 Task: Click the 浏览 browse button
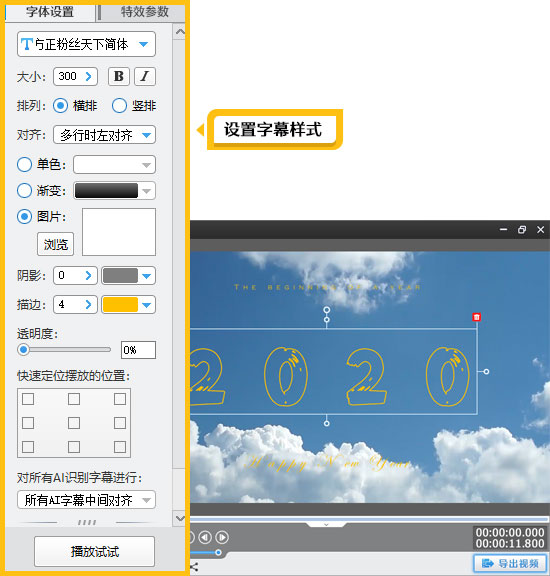[x=55, y=244]
